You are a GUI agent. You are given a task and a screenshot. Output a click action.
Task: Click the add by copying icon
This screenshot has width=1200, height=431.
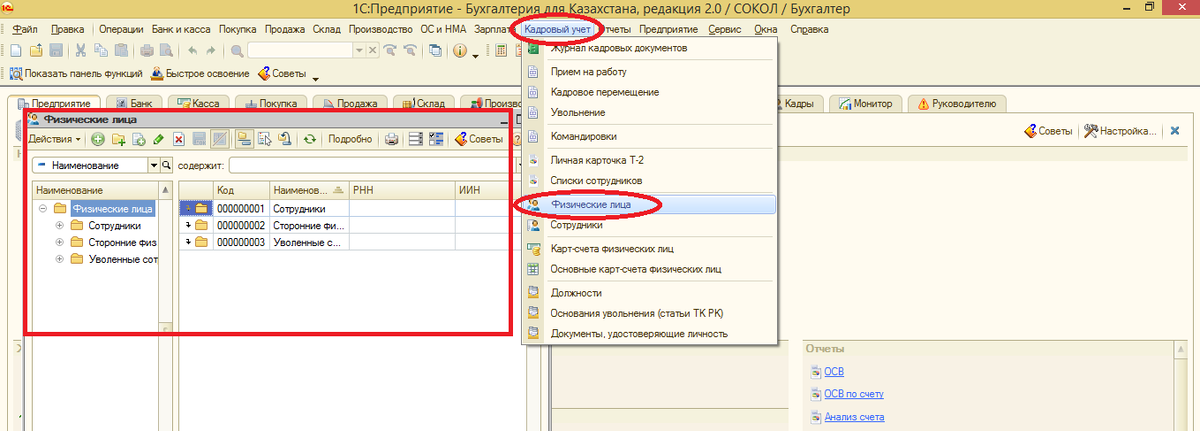point(138,139)
